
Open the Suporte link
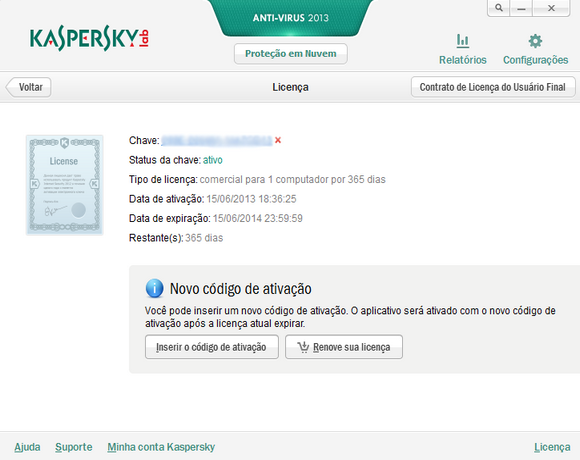(x=74, y=447)
